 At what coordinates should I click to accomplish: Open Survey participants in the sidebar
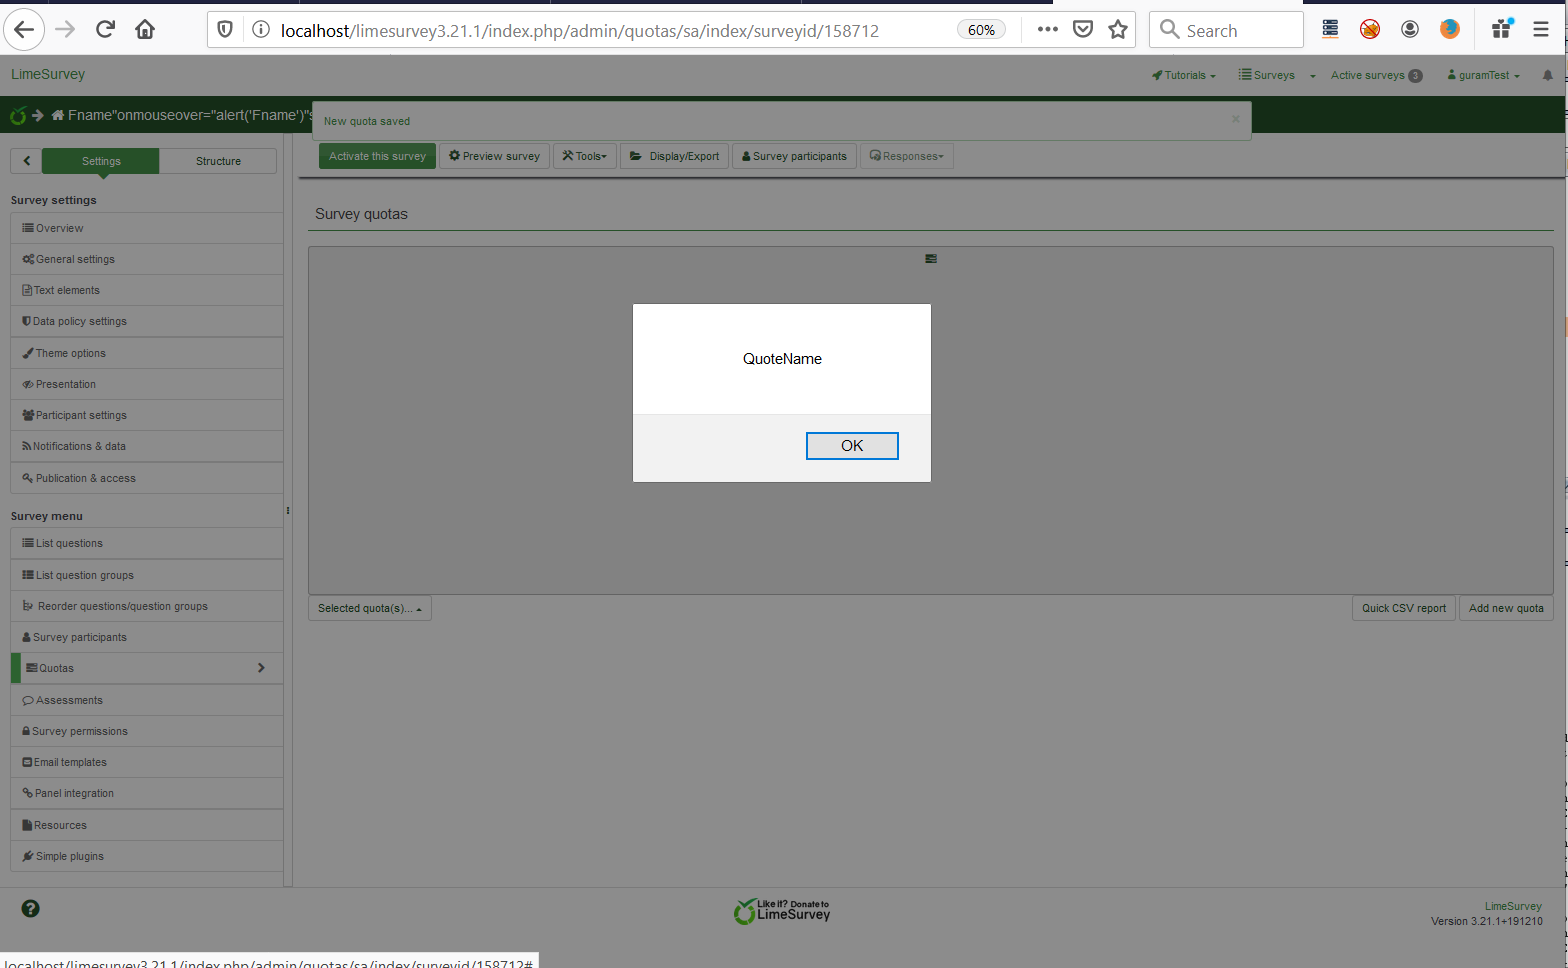147,637
